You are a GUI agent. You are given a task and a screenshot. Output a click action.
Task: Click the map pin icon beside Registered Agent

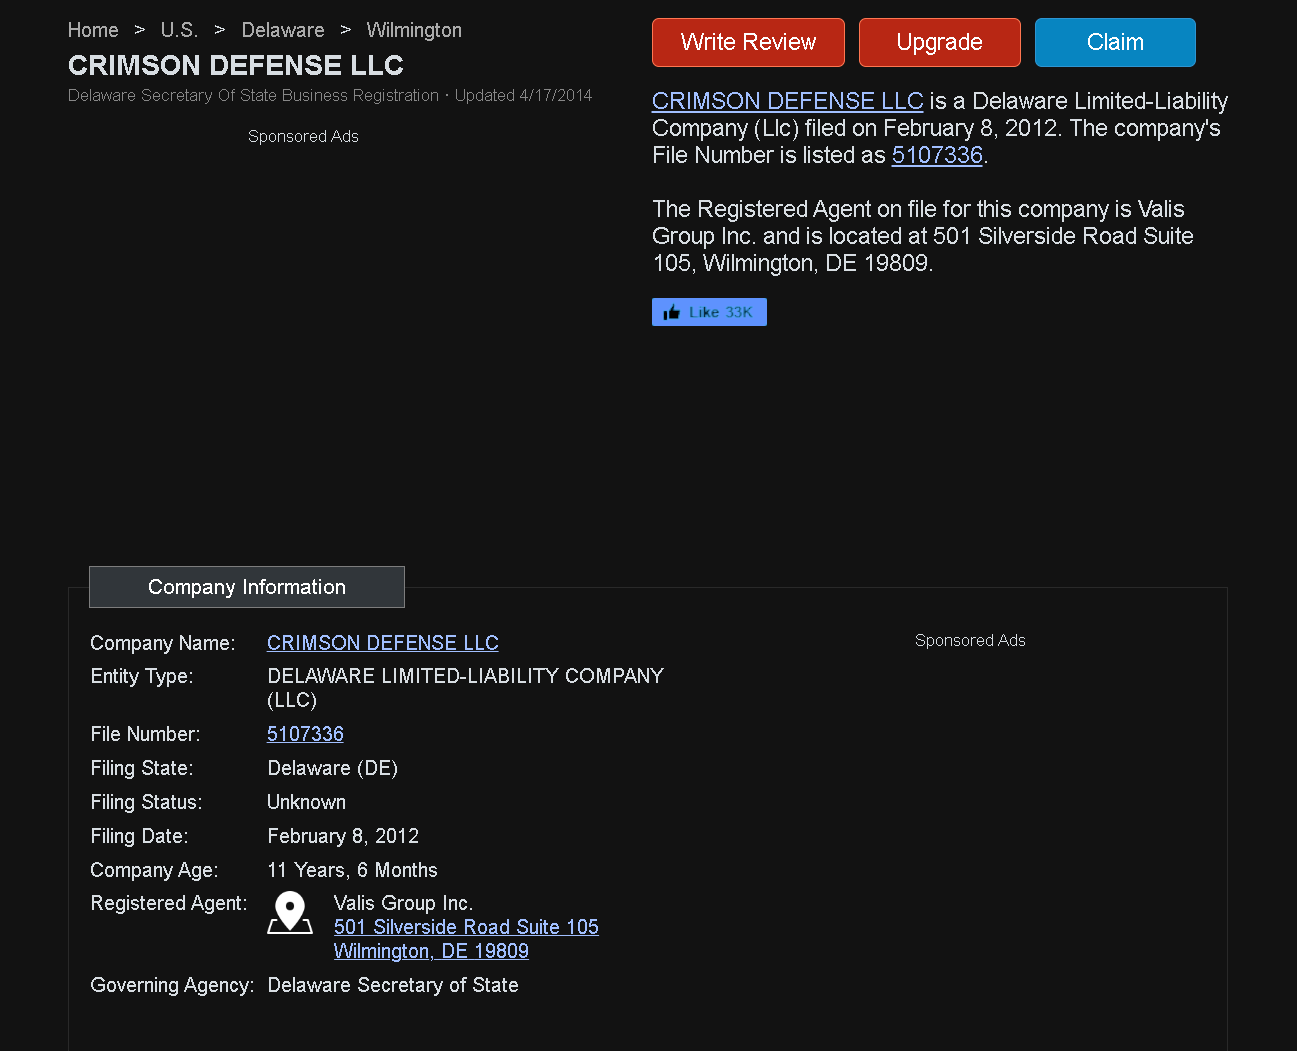(x=290, y=912)
